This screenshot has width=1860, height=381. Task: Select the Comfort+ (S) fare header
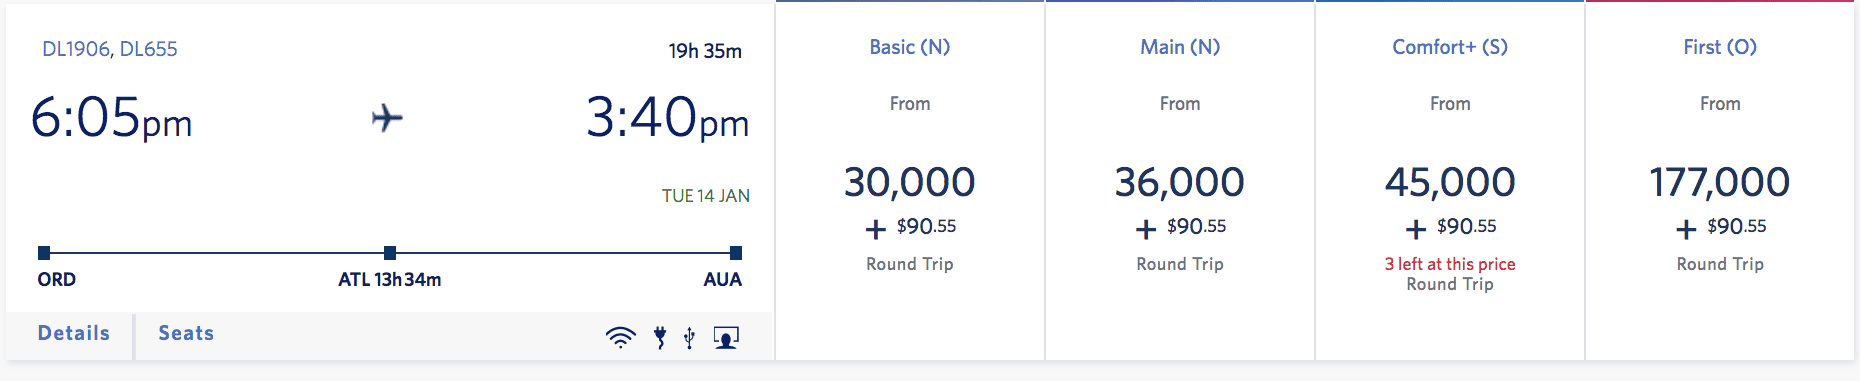pos(1450,47)
